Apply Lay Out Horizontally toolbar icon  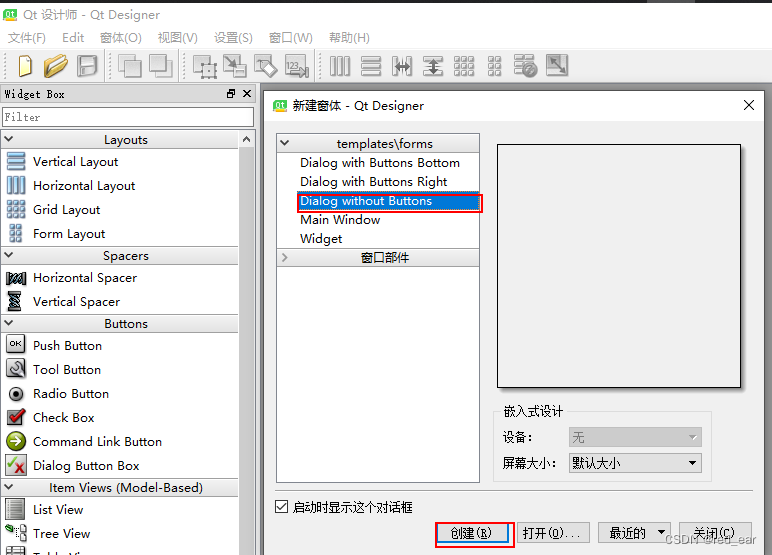(340, 66)
